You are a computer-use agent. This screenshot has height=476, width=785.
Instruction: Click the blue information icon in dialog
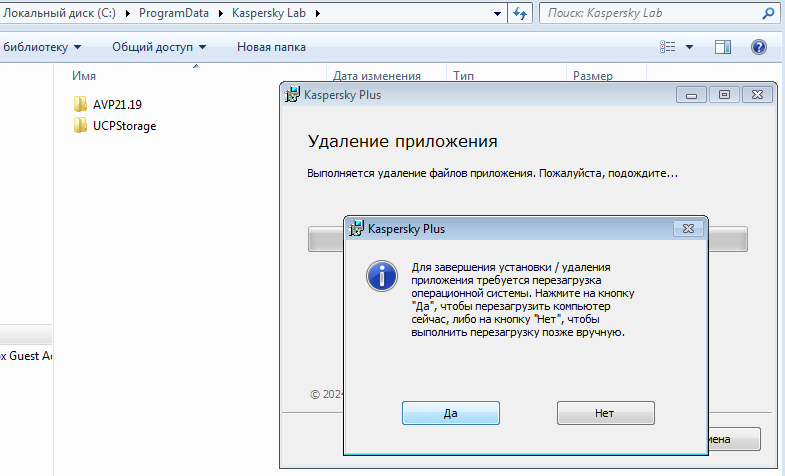tap(381, 276)
